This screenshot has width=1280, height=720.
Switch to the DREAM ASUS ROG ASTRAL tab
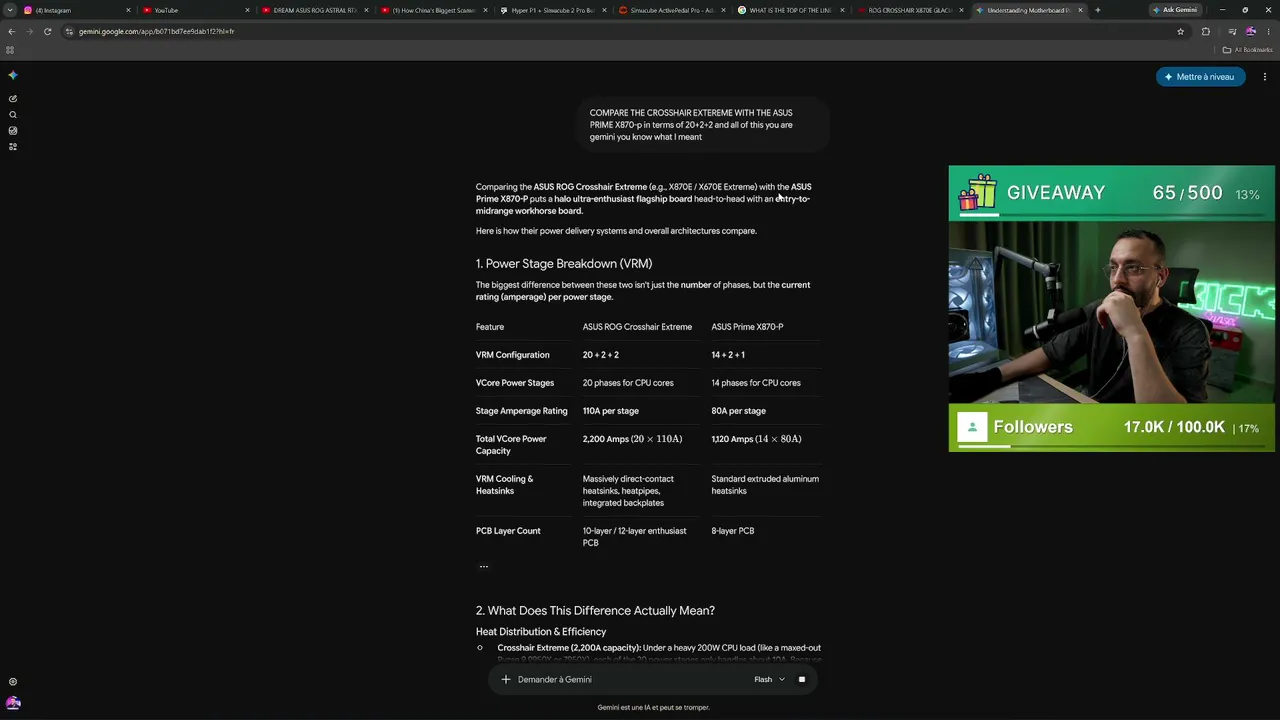[314, 10]
